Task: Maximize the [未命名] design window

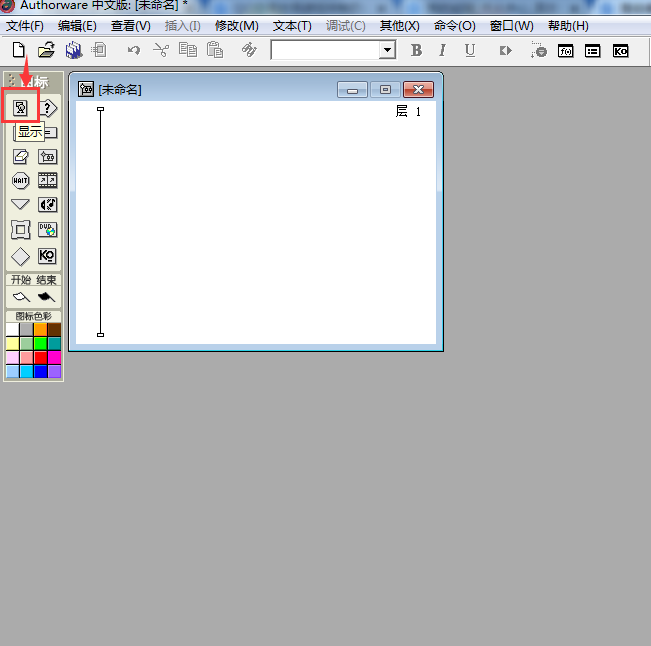Action: click(385, 90)
